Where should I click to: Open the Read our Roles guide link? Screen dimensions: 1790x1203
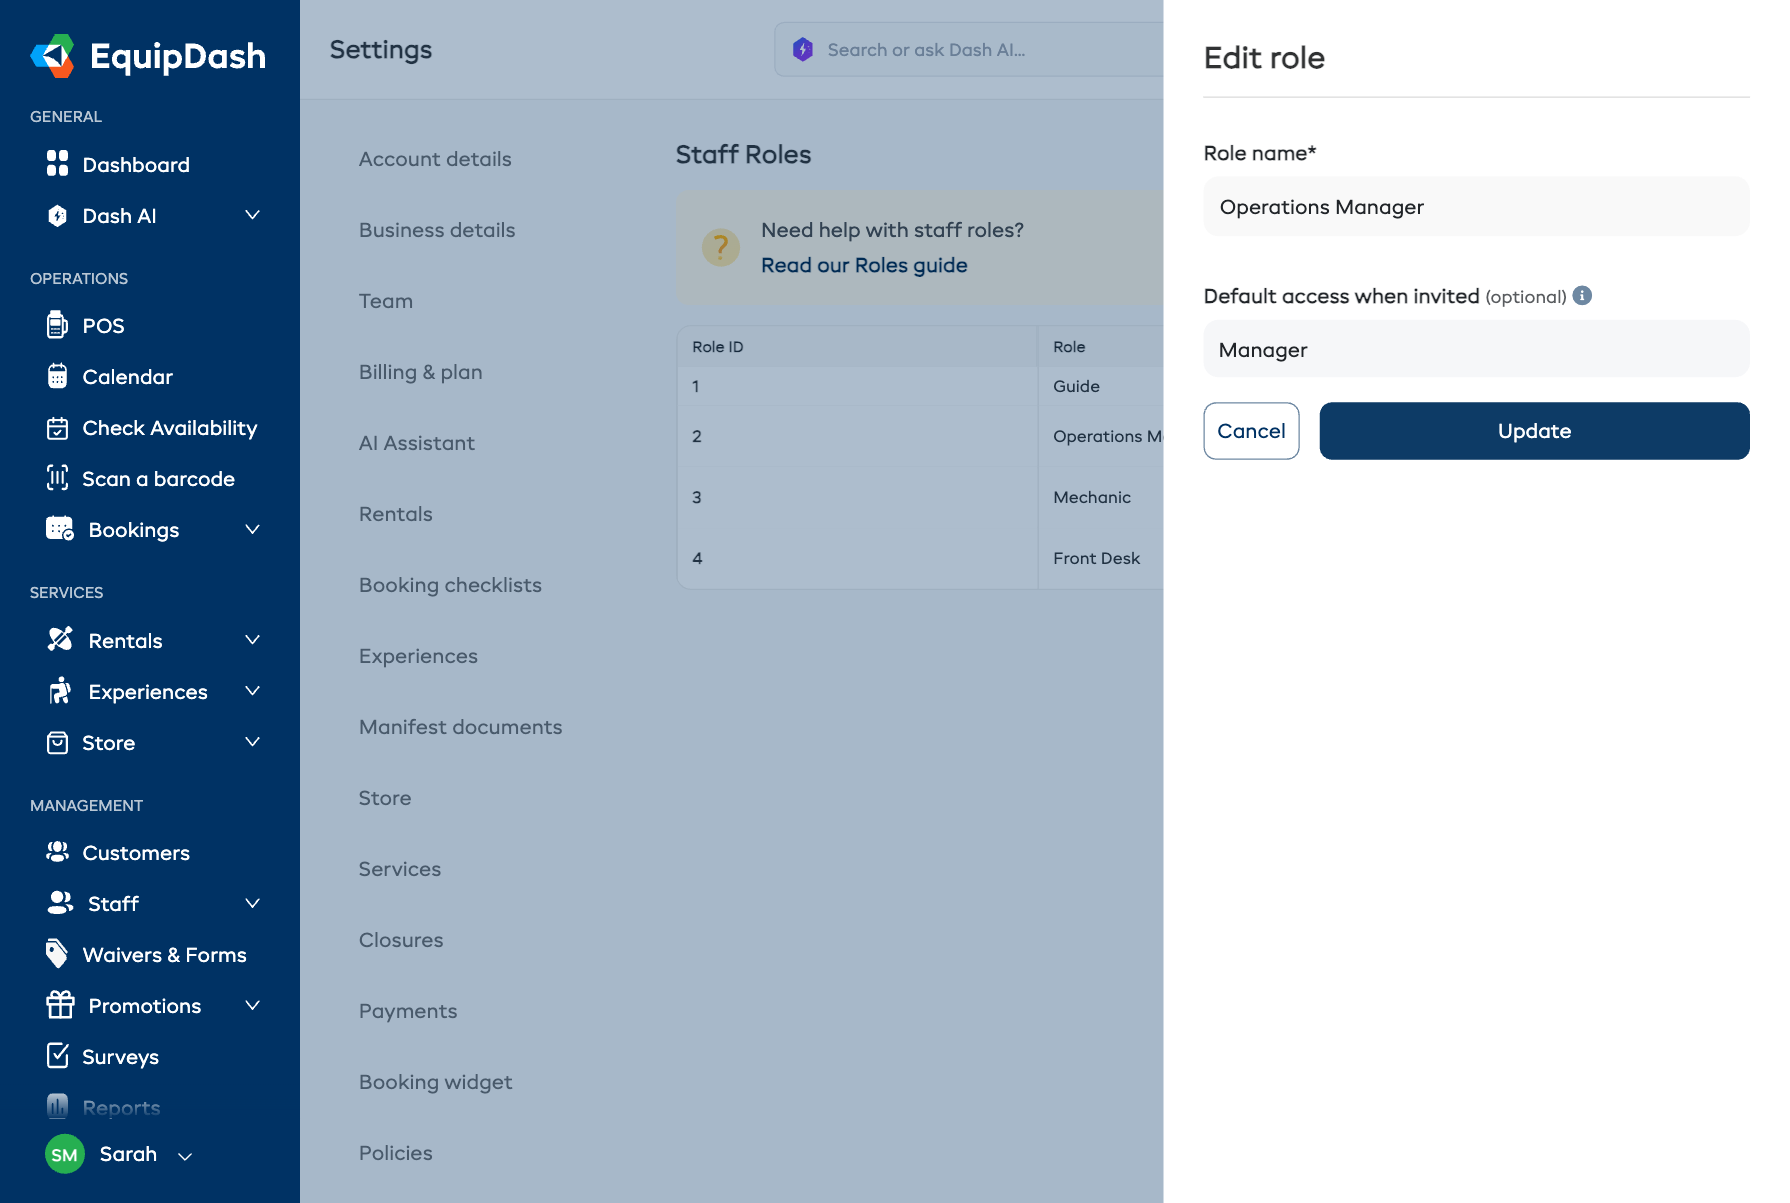point(864,265)
